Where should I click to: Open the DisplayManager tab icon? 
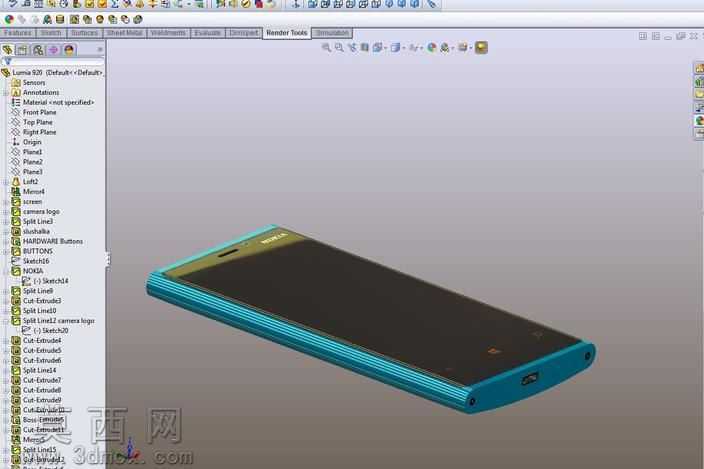coord(69,50)
